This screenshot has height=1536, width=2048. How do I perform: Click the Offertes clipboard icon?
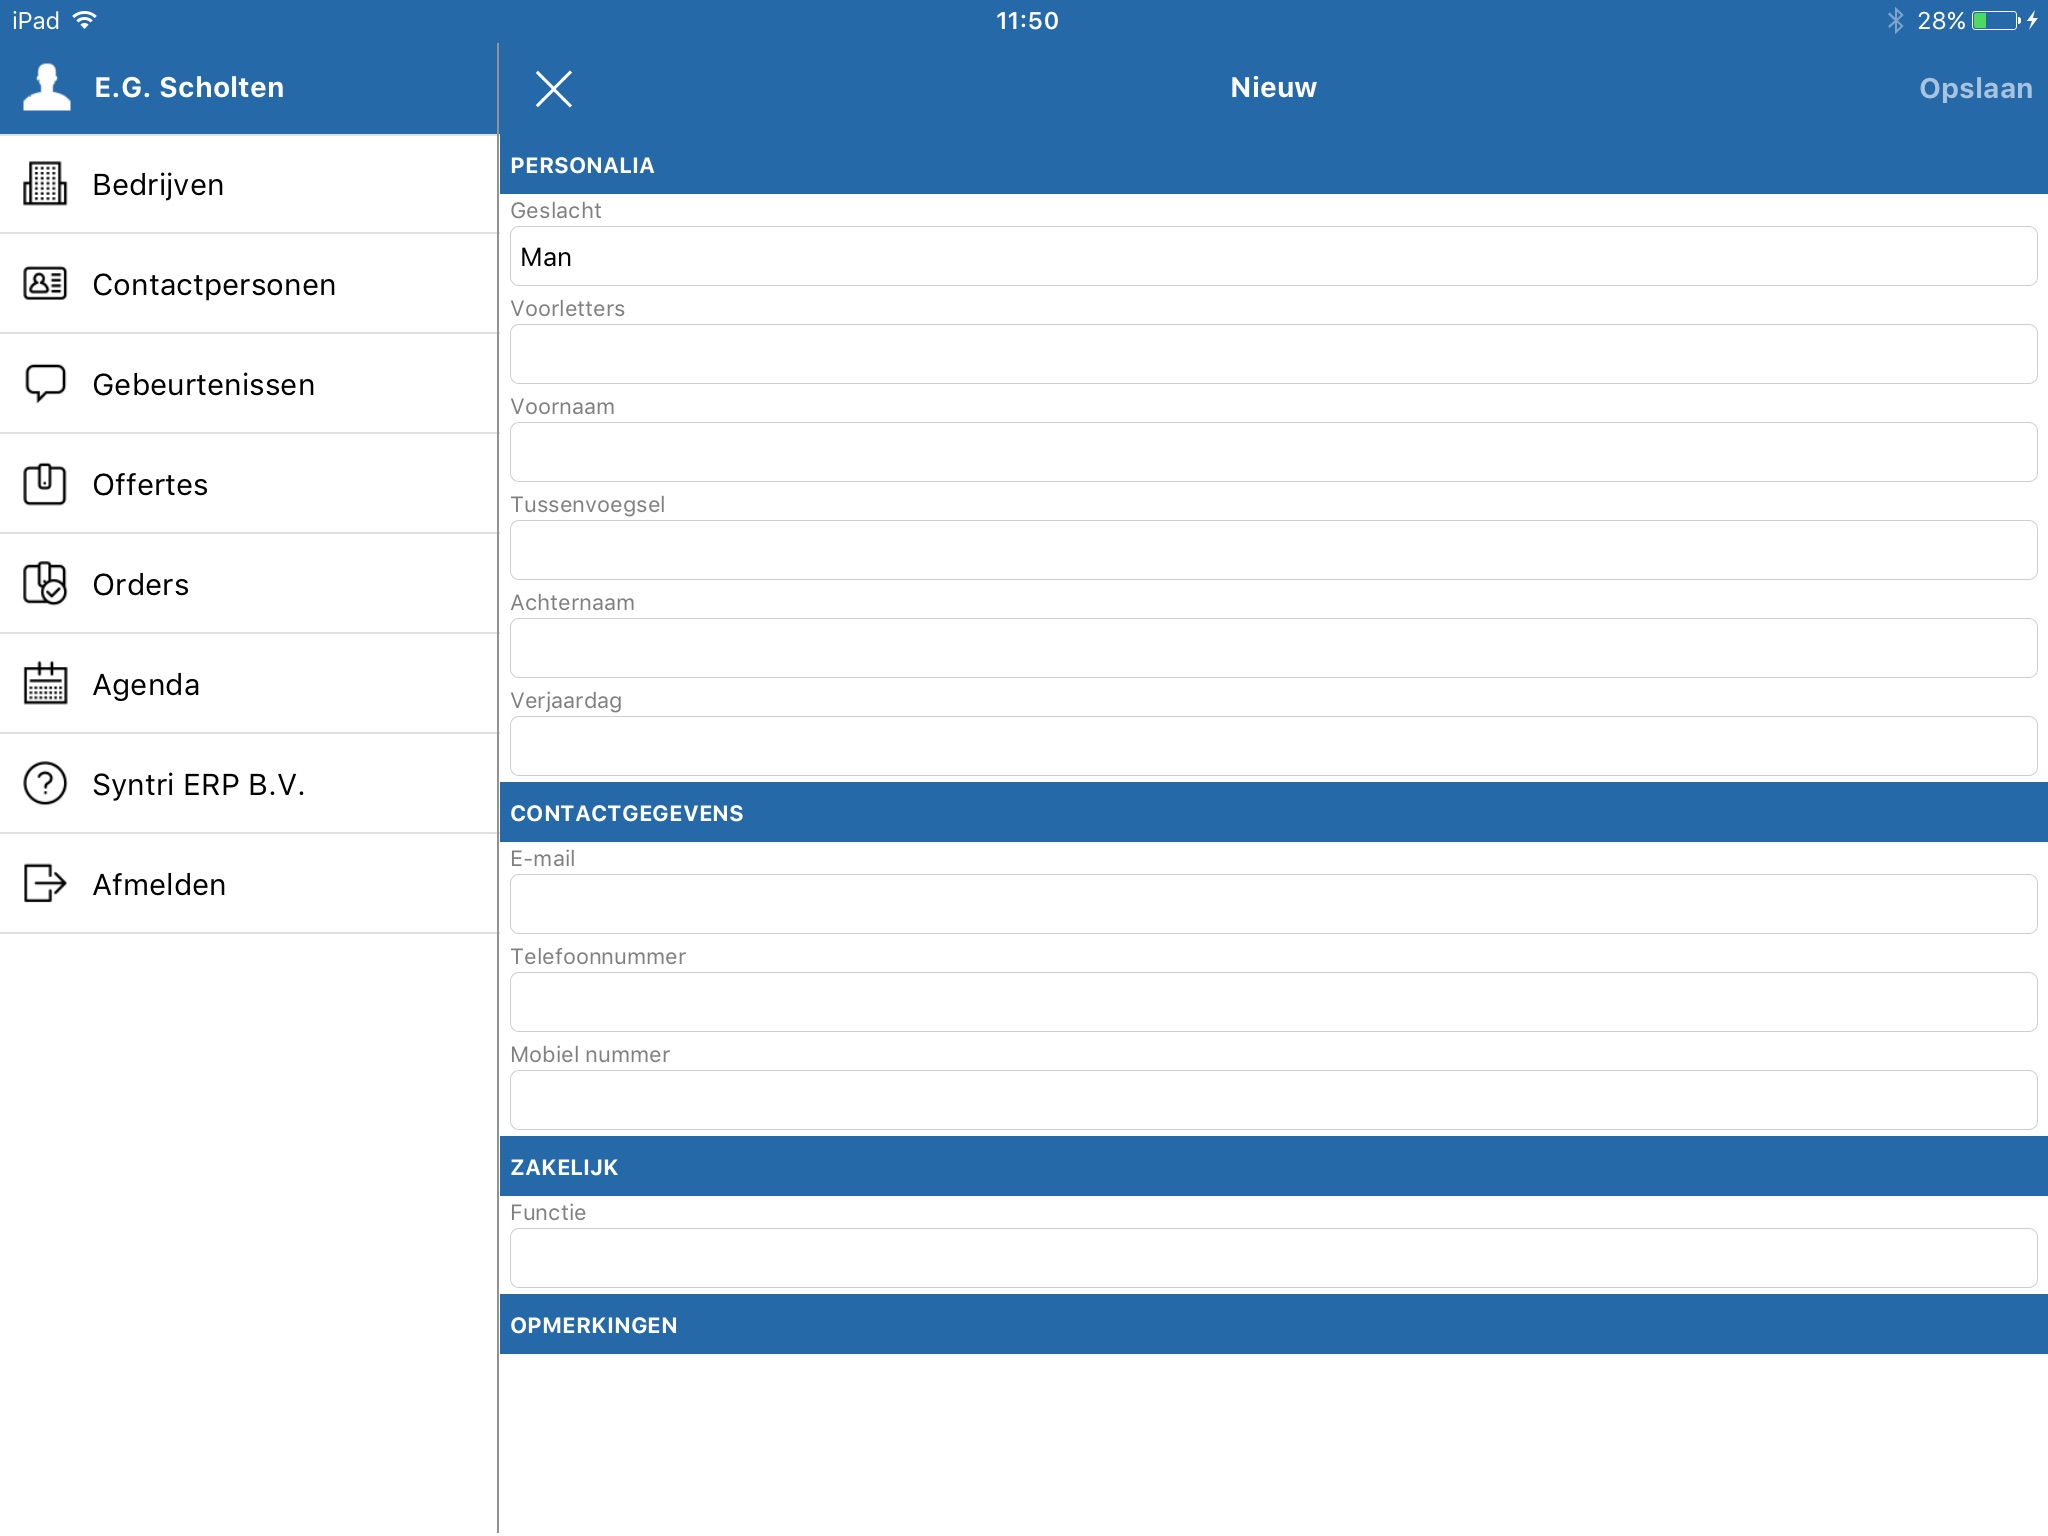point(45,484)
